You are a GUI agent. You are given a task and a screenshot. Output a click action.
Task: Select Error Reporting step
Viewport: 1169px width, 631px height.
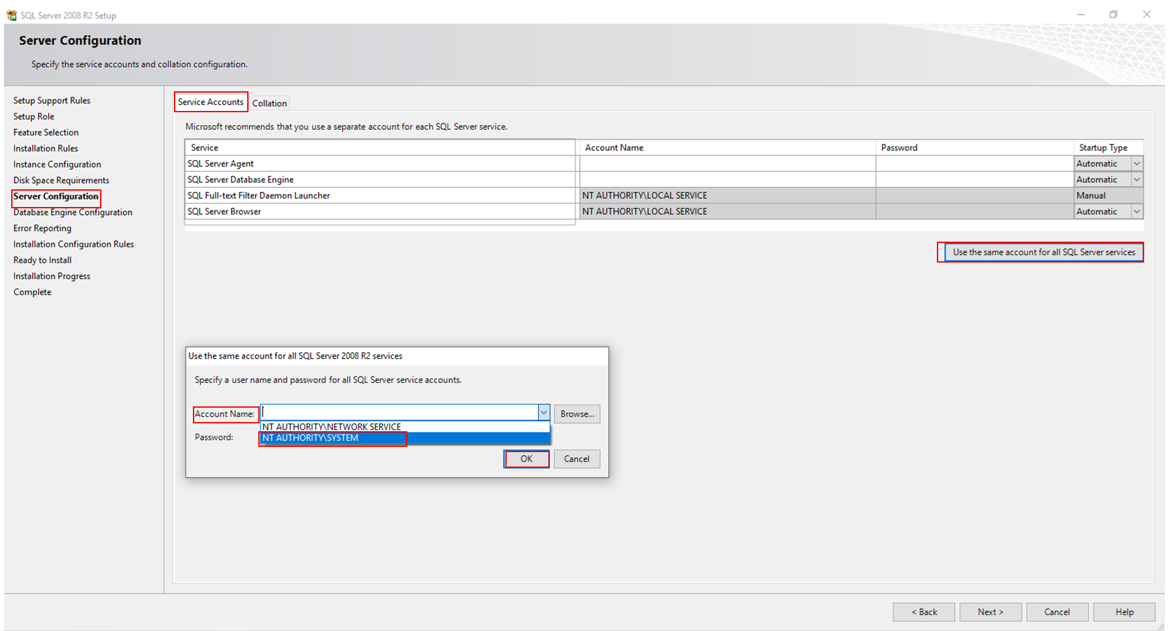coord(42,228)
